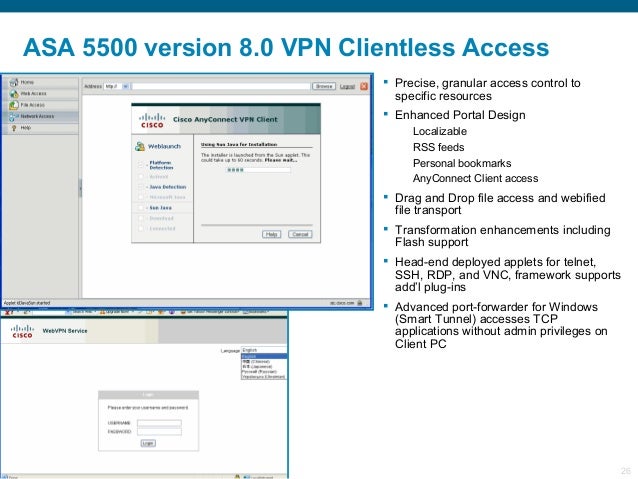The height and width of the screenshot is (479, 638).
Task: Open the Language dropdown on WebVPN page
Action: (x=264, y=350)
